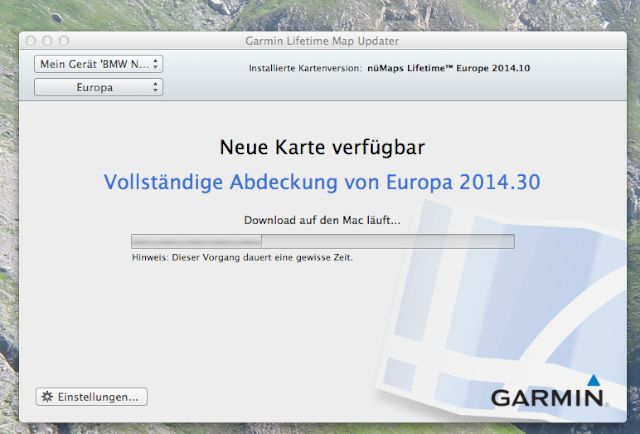This screenshot has height=434, width=640.
Task: Open the Mein Gerät device dropdown
Action: 98,64
